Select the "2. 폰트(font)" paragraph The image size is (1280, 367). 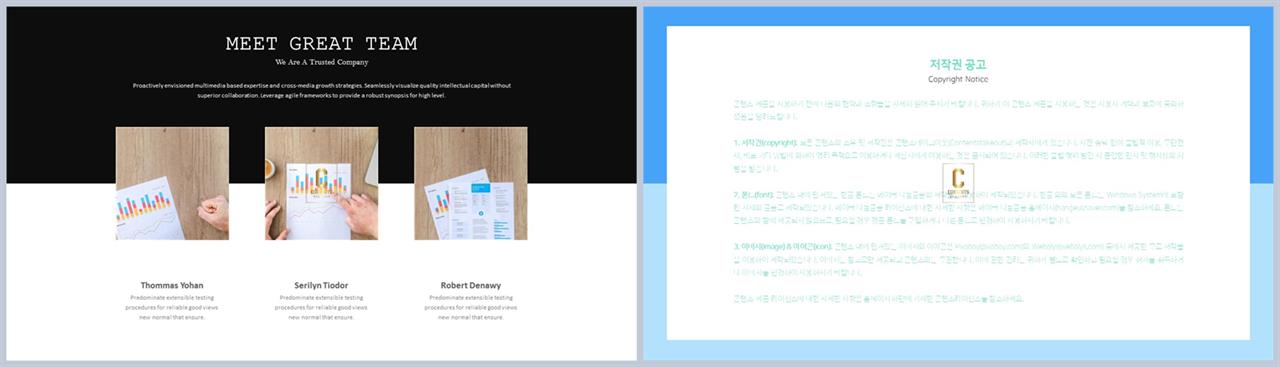pos(958,207)
